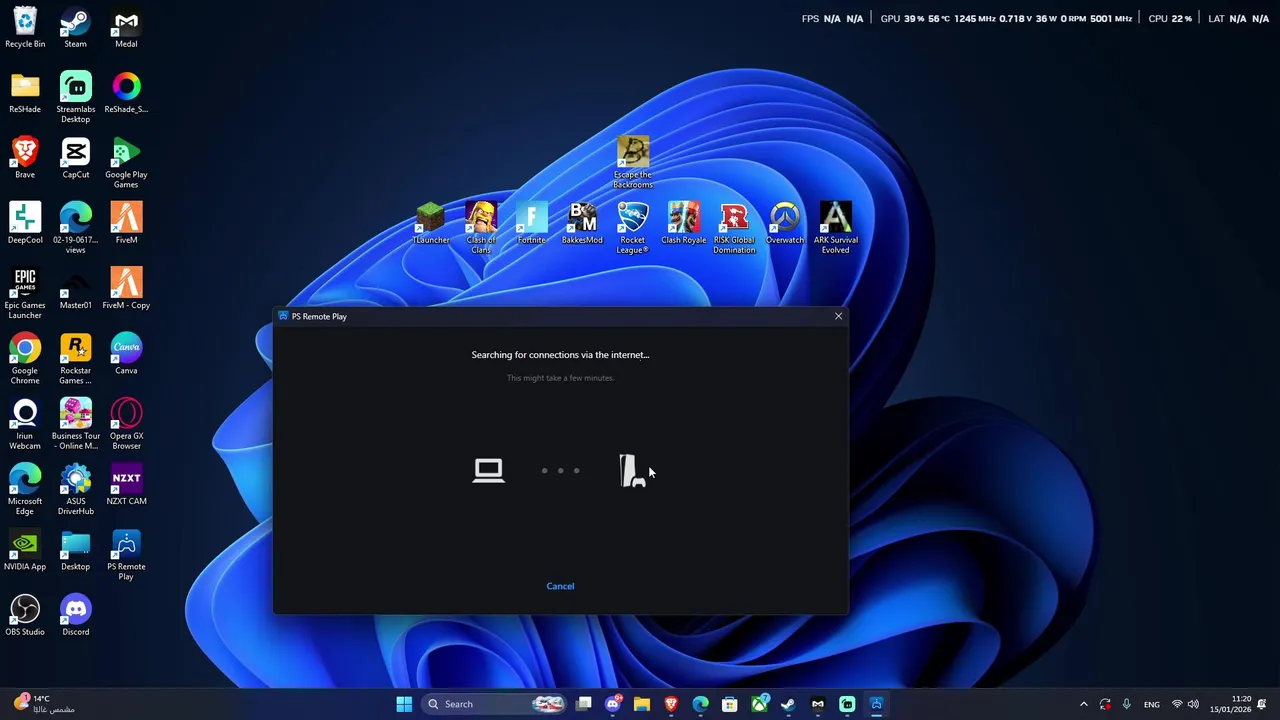The height and width of the screenshot is (720, 1280).
Task: Select the Recycle Bin desktop icon
Action: tap(25, 28)
